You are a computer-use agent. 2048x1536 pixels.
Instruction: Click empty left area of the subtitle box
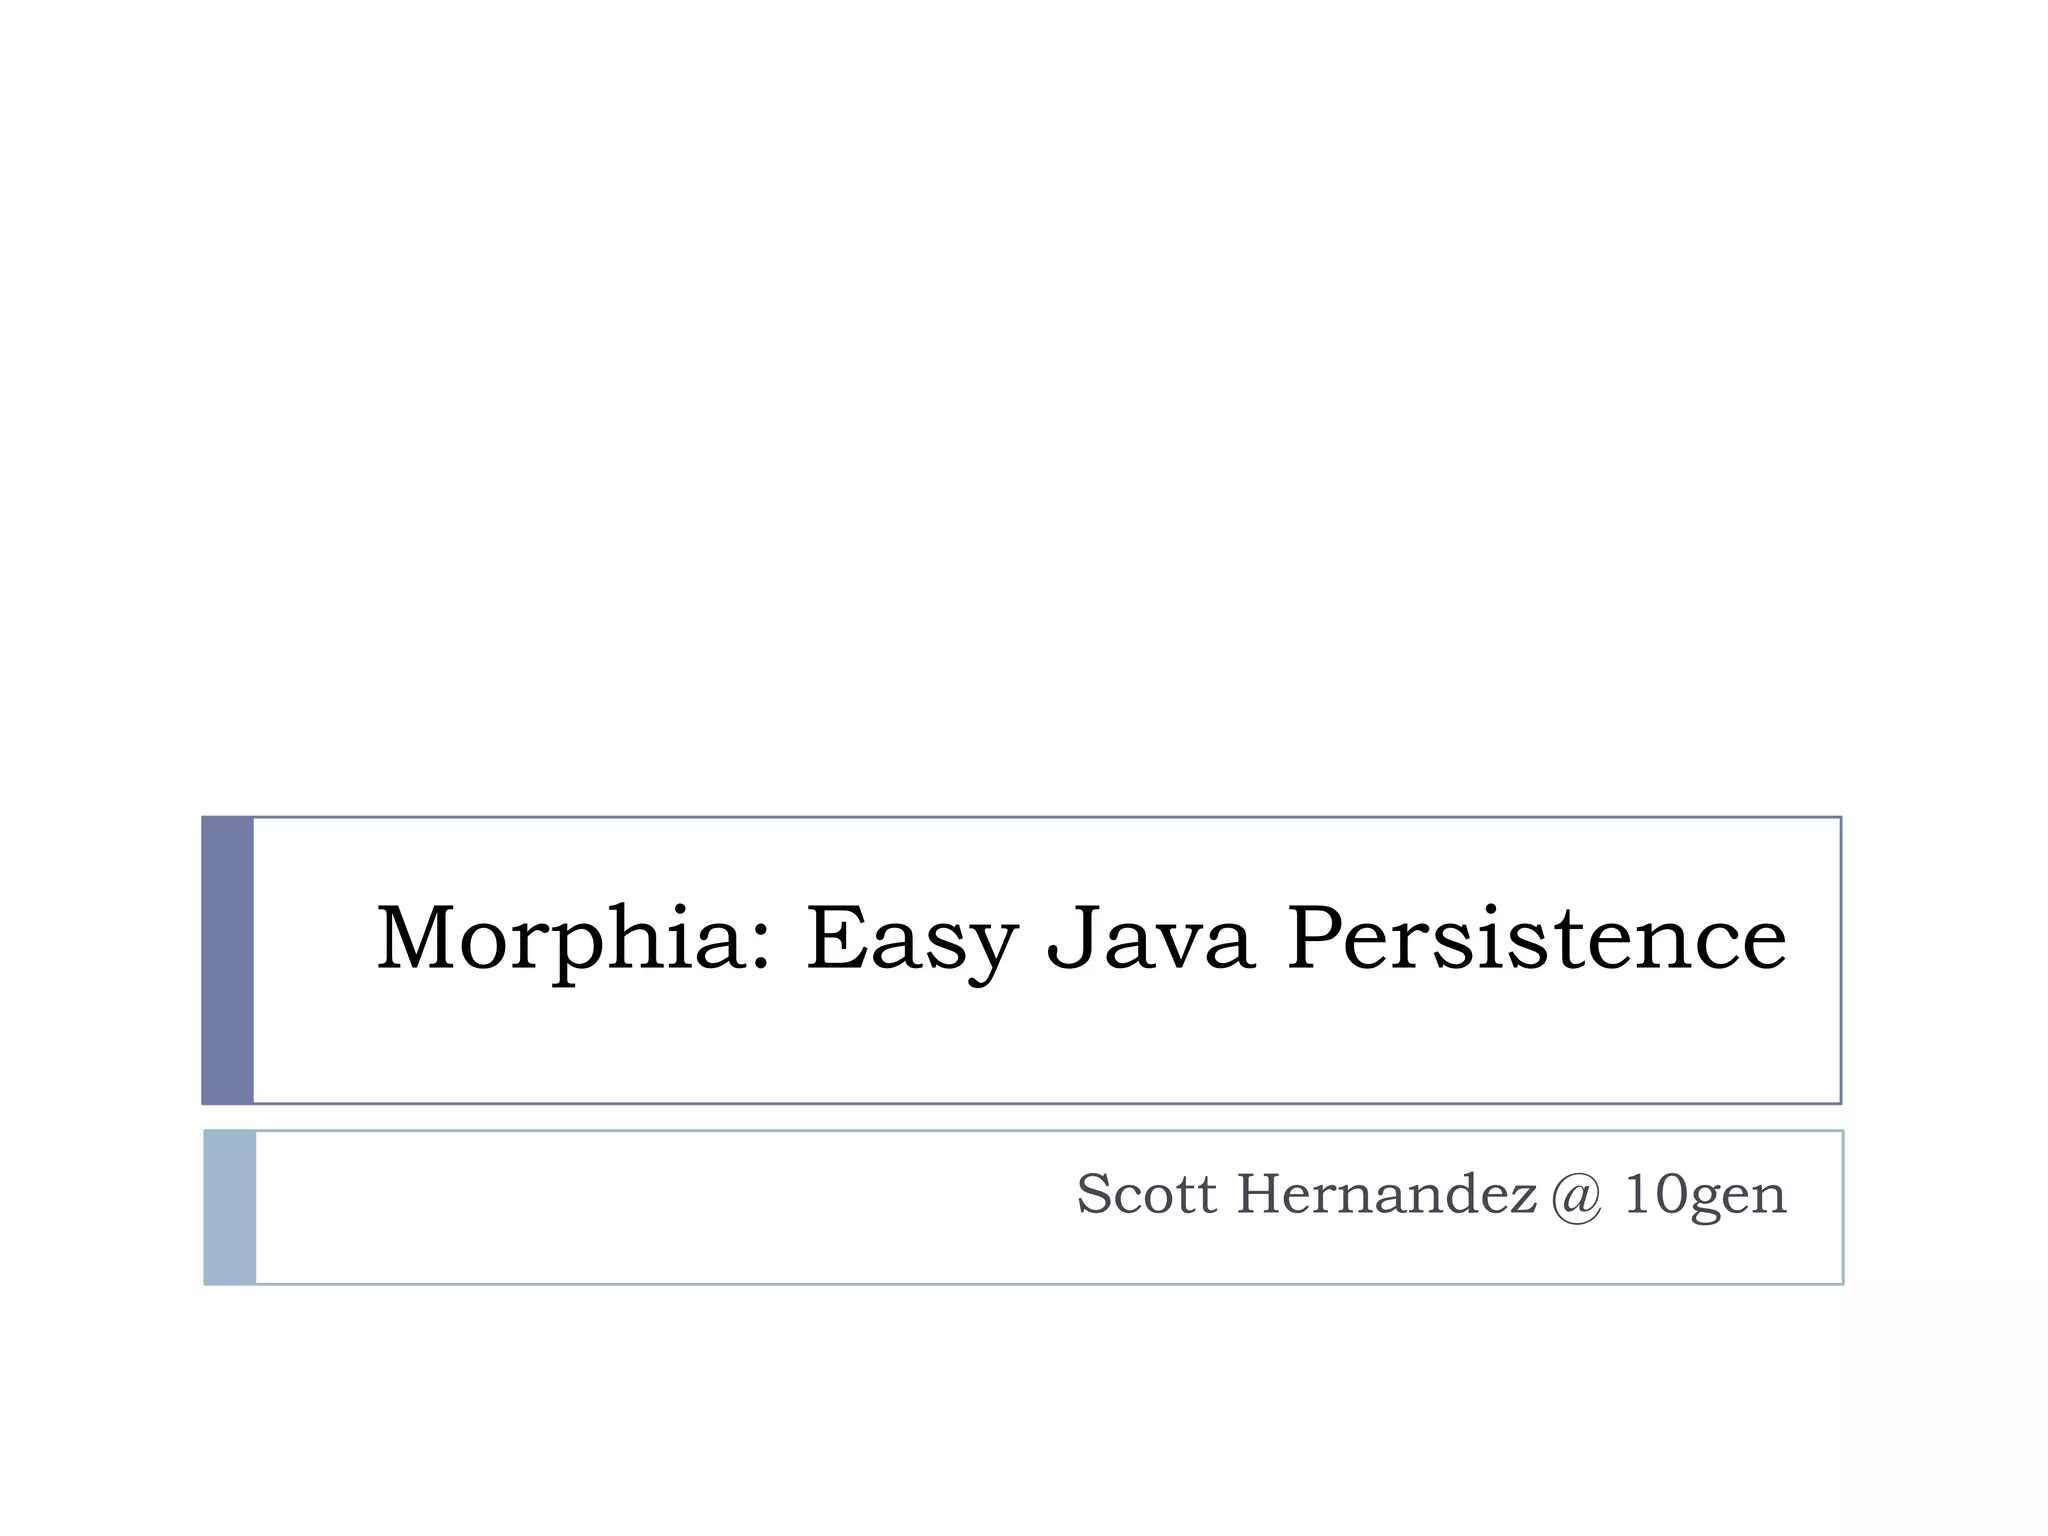click(600, 1207)
